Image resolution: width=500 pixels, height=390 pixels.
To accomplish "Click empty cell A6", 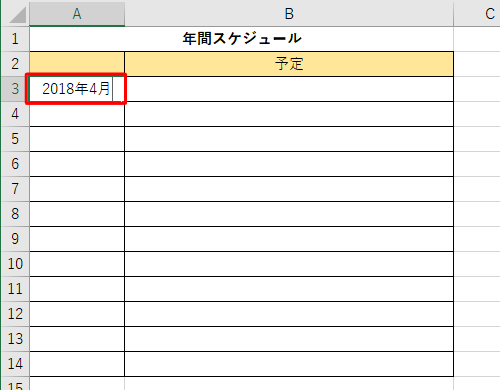I will point(77,164).
